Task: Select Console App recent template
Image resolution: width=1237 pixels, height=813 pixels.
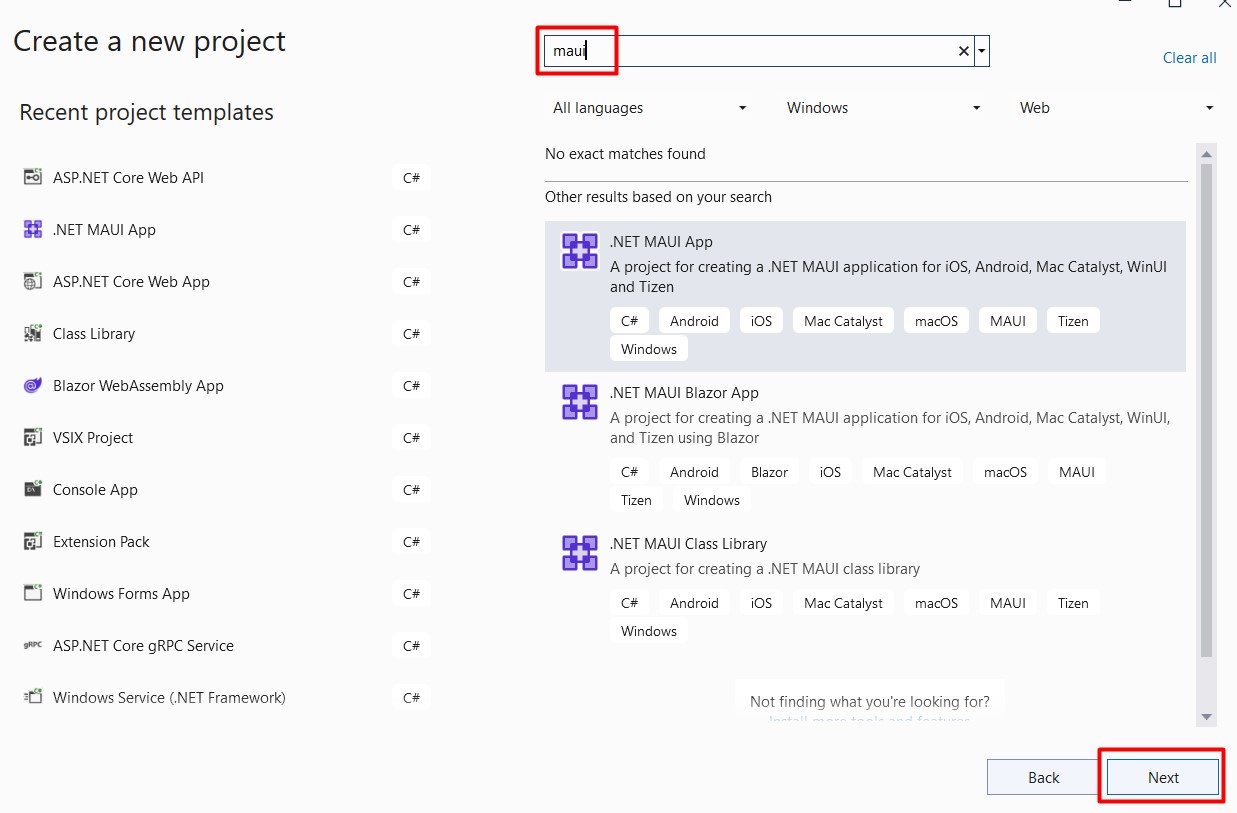Action: tap(226, 489)
